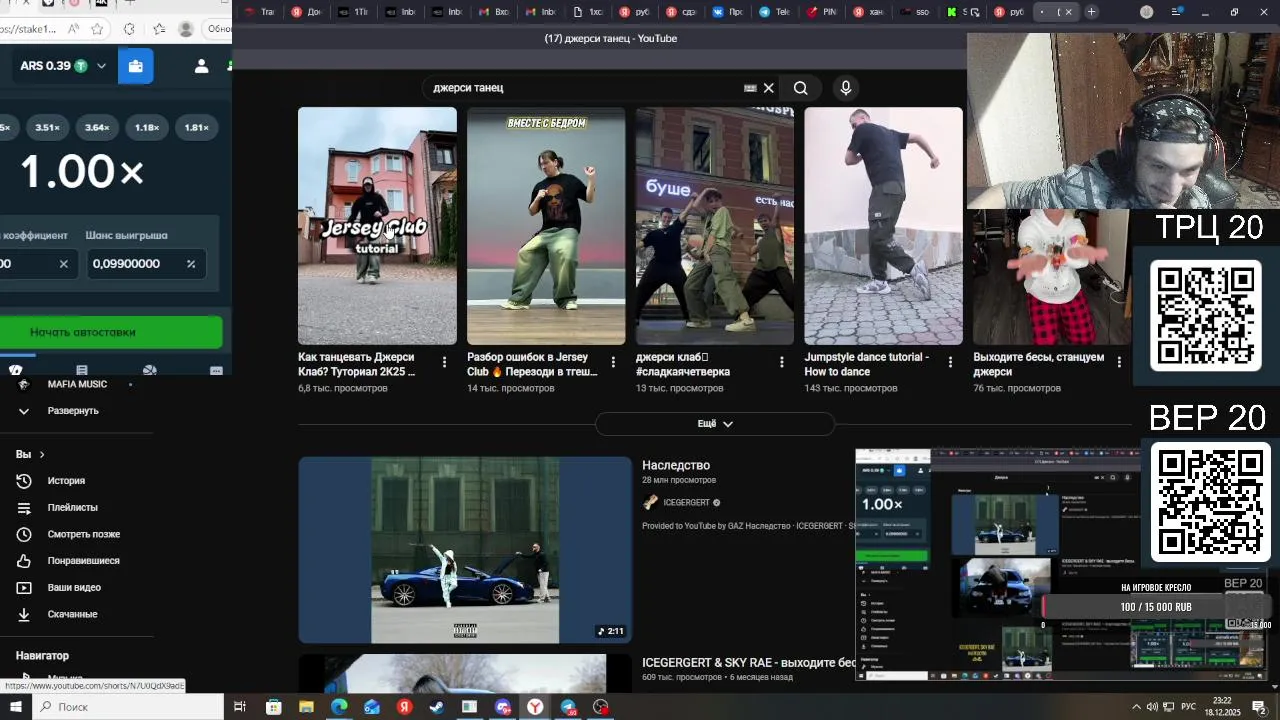The width and height of the screenshot is (1280, 720).
Task: Switch input language РУС in tray
Action: [x=1189, y=707]
